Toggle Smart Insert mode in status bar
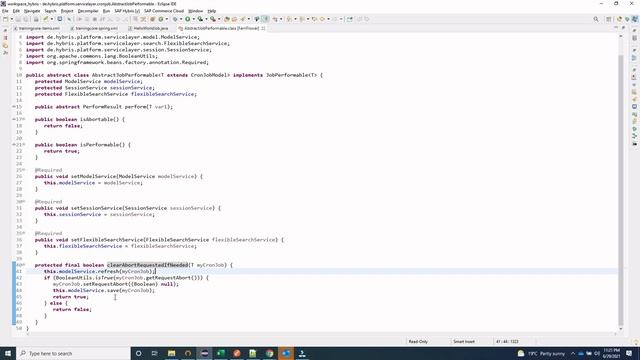This screenshot has height=360, width=640. coord(464,341)
